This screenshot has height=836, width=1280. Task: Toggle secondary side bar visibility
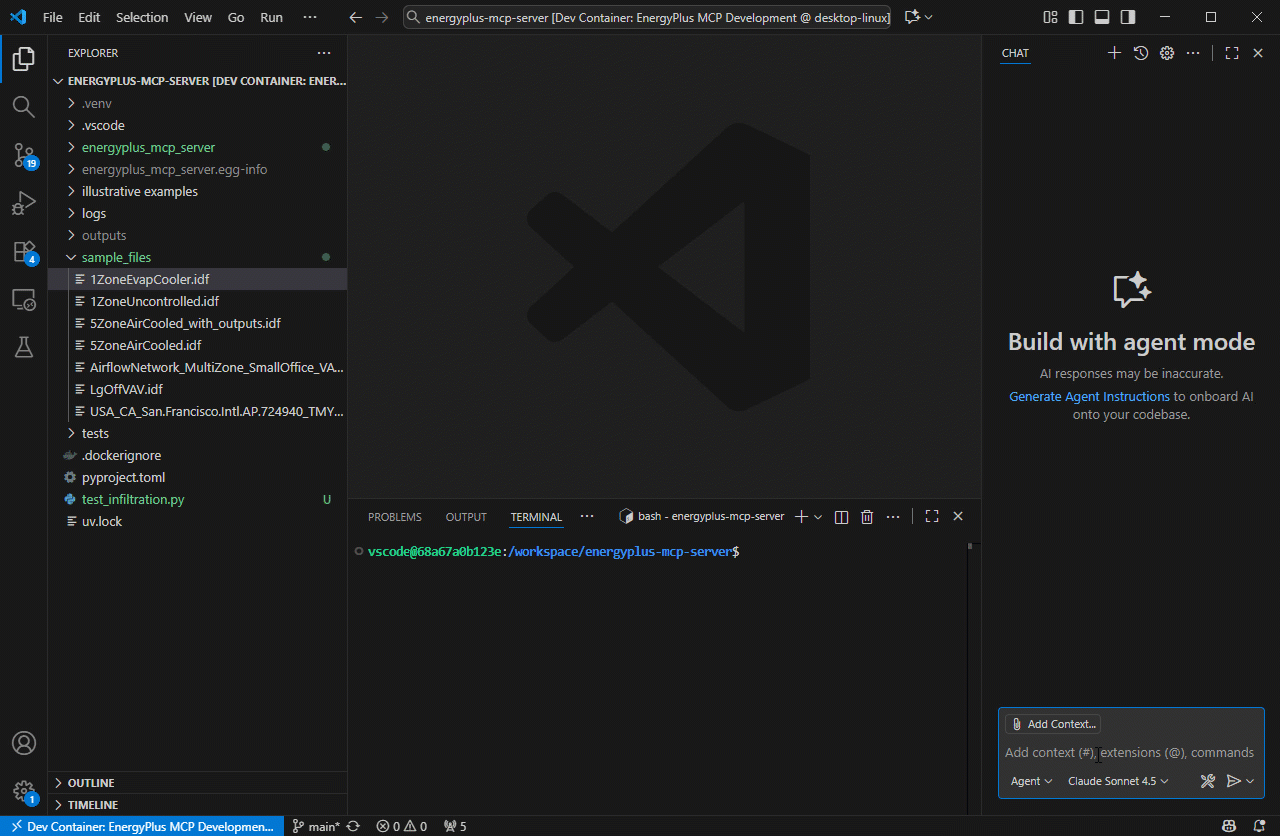[1128, 17]
